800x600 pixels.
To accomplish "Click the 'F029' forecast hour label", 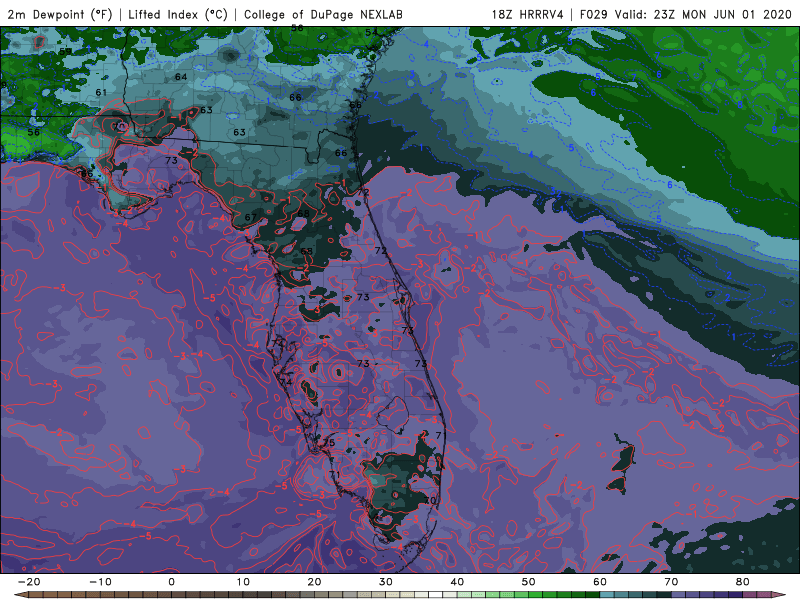I will pos(593,14).
